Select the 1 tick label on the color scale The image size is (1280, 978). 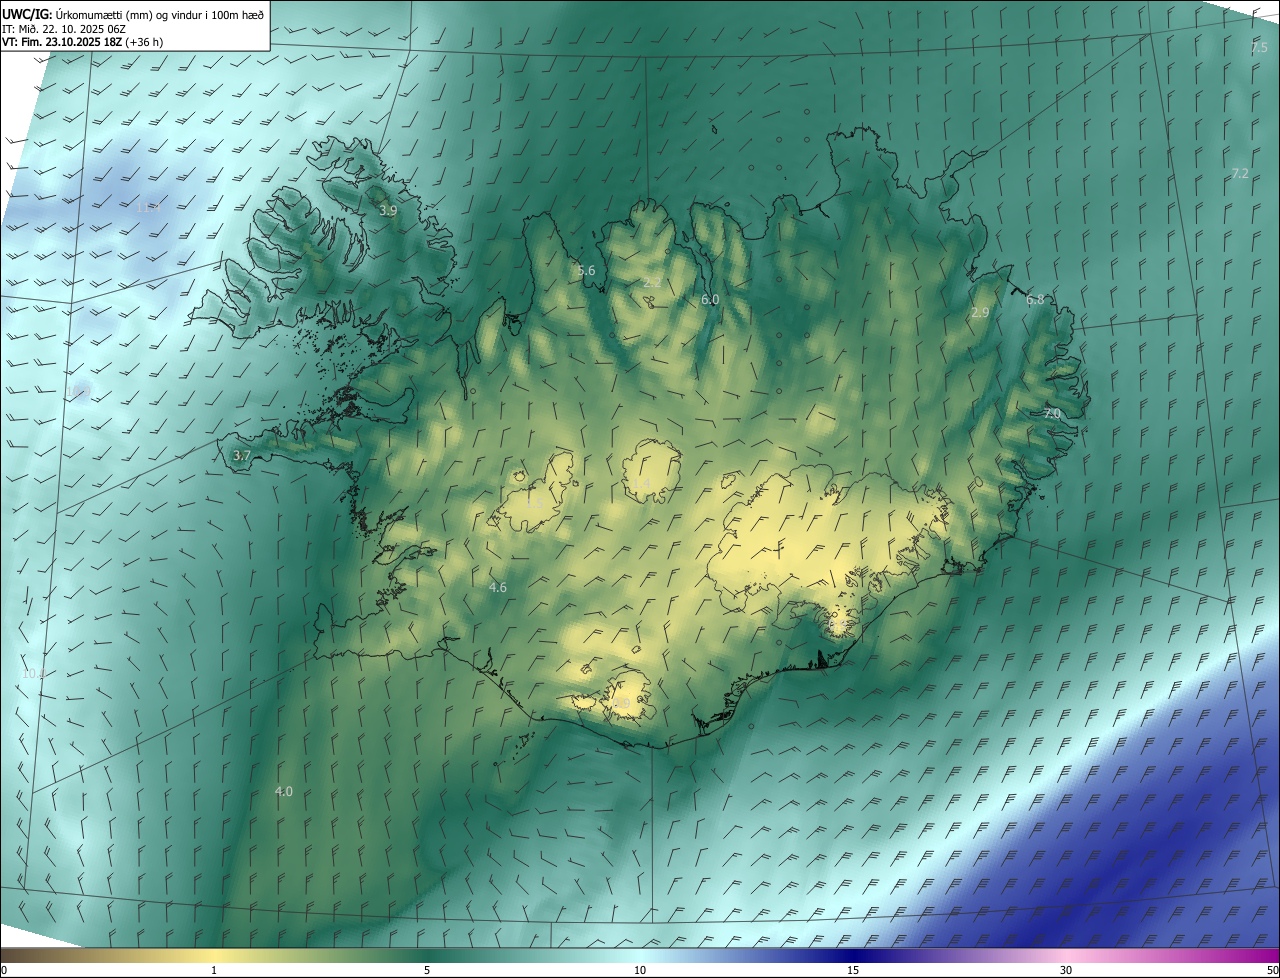tap(214, 970)
